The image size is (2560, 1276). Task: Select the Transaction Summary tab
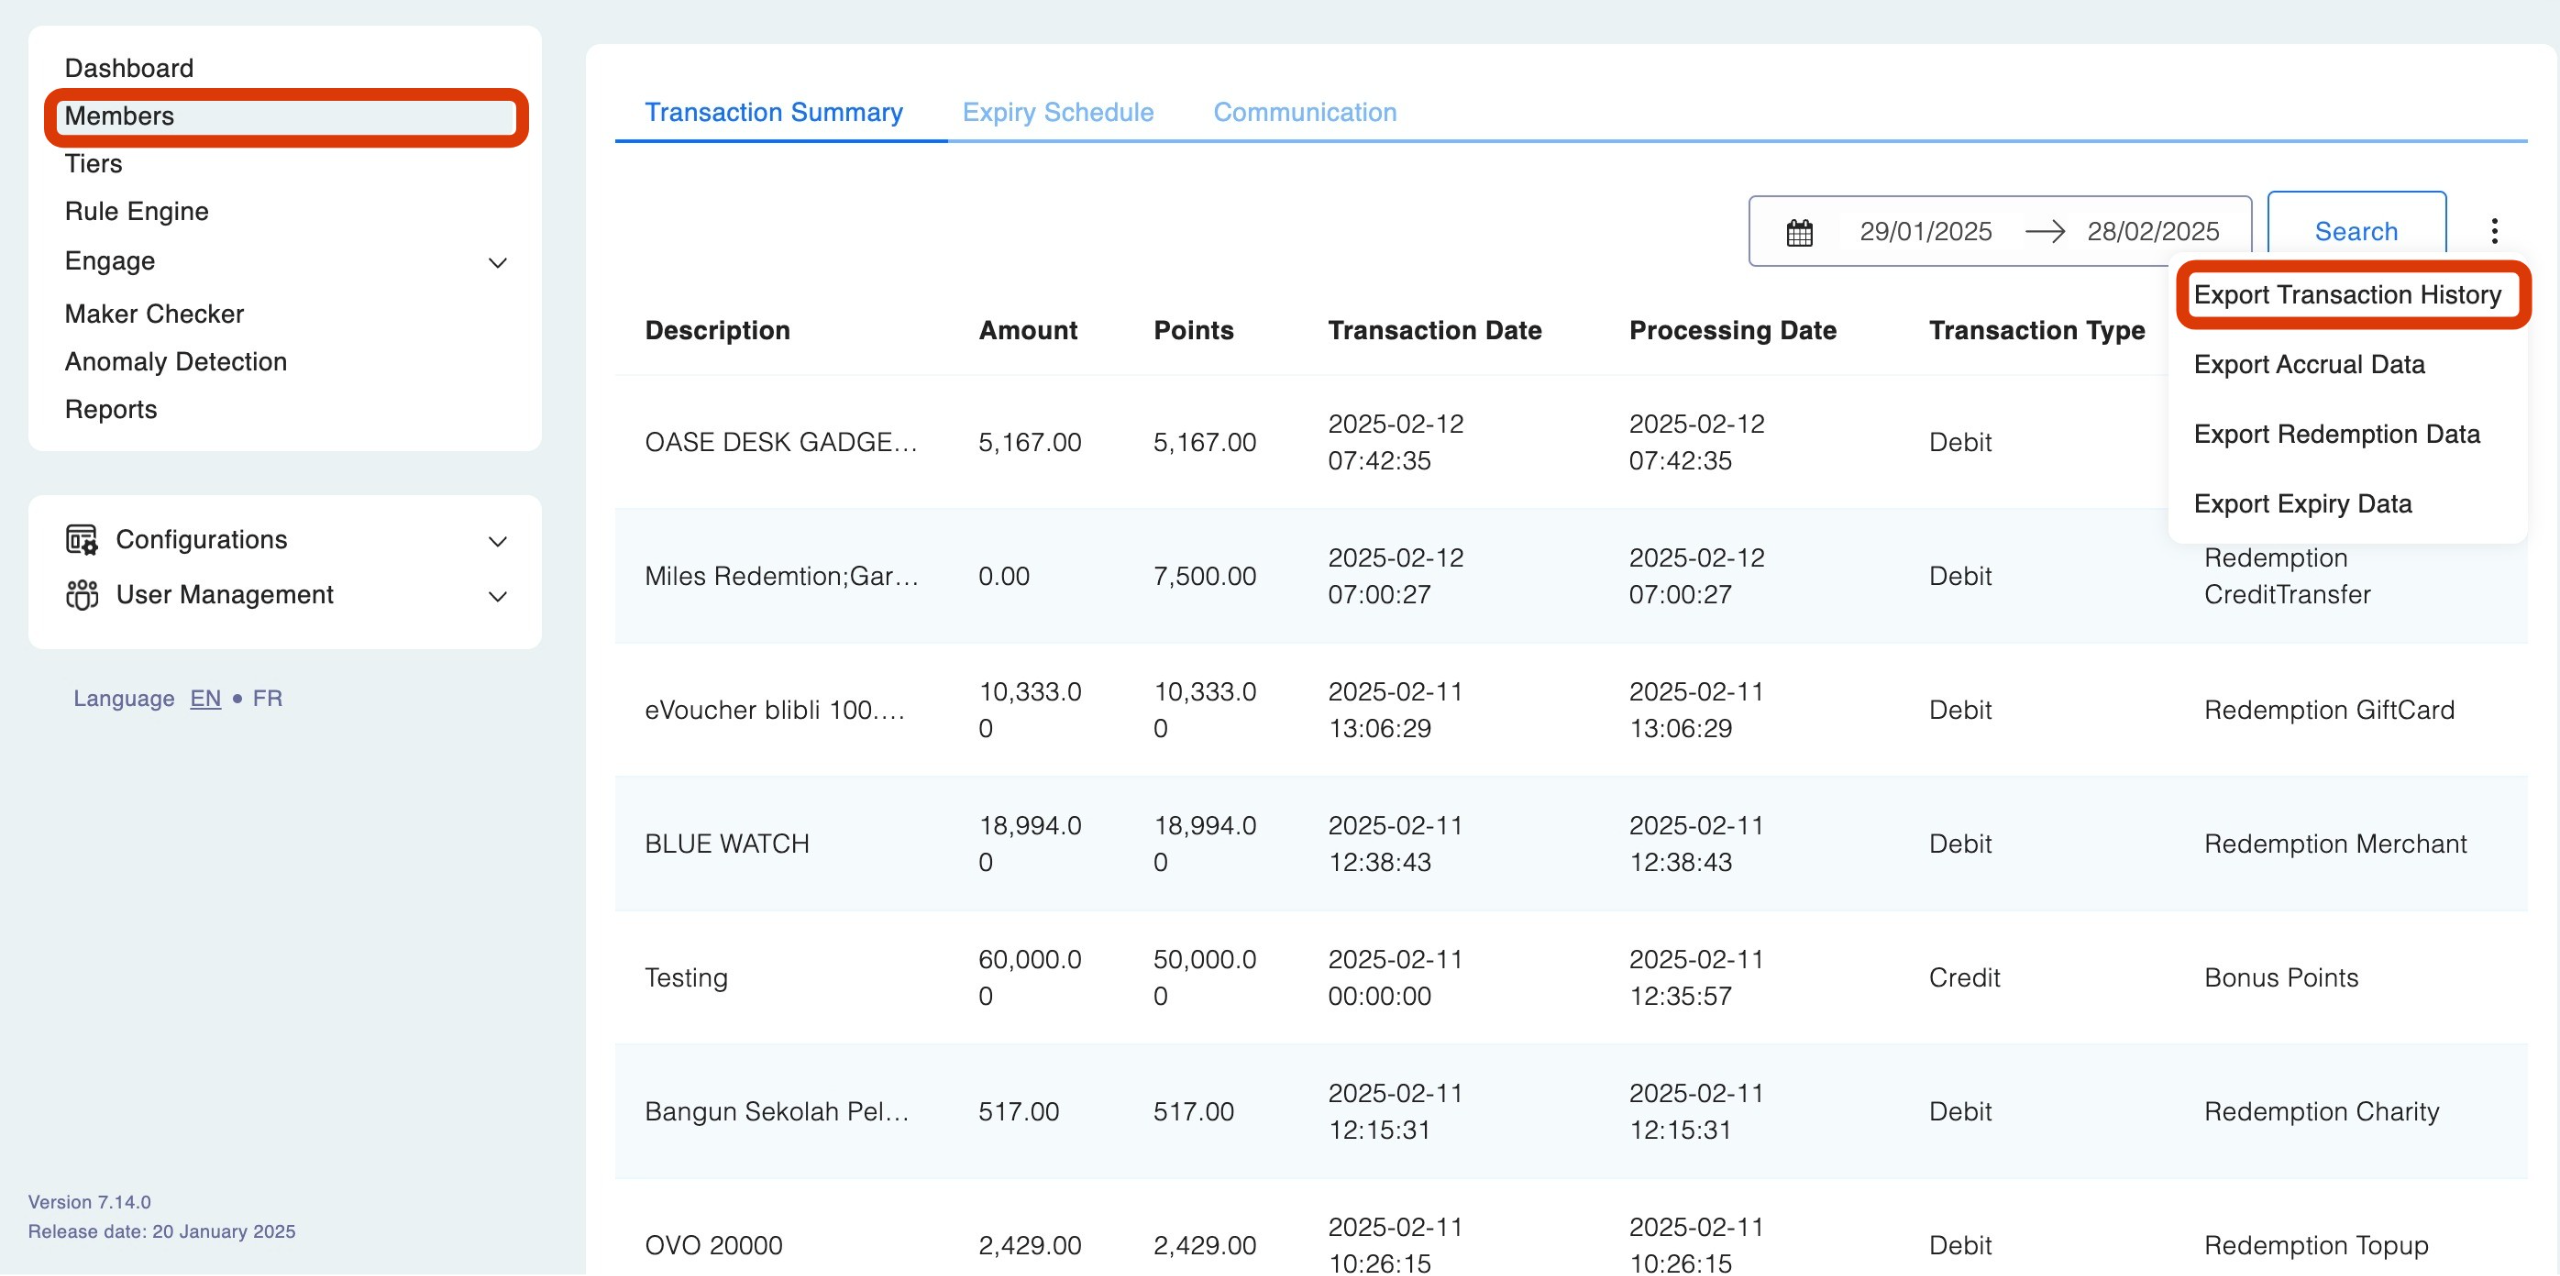(773, 112)
